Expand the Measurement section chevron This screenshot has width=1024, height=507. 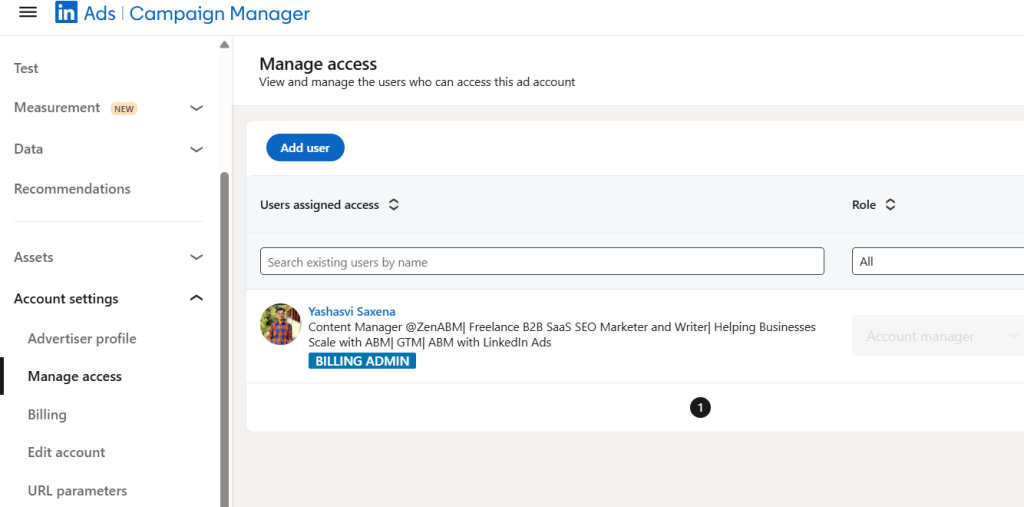click(196, 108)
